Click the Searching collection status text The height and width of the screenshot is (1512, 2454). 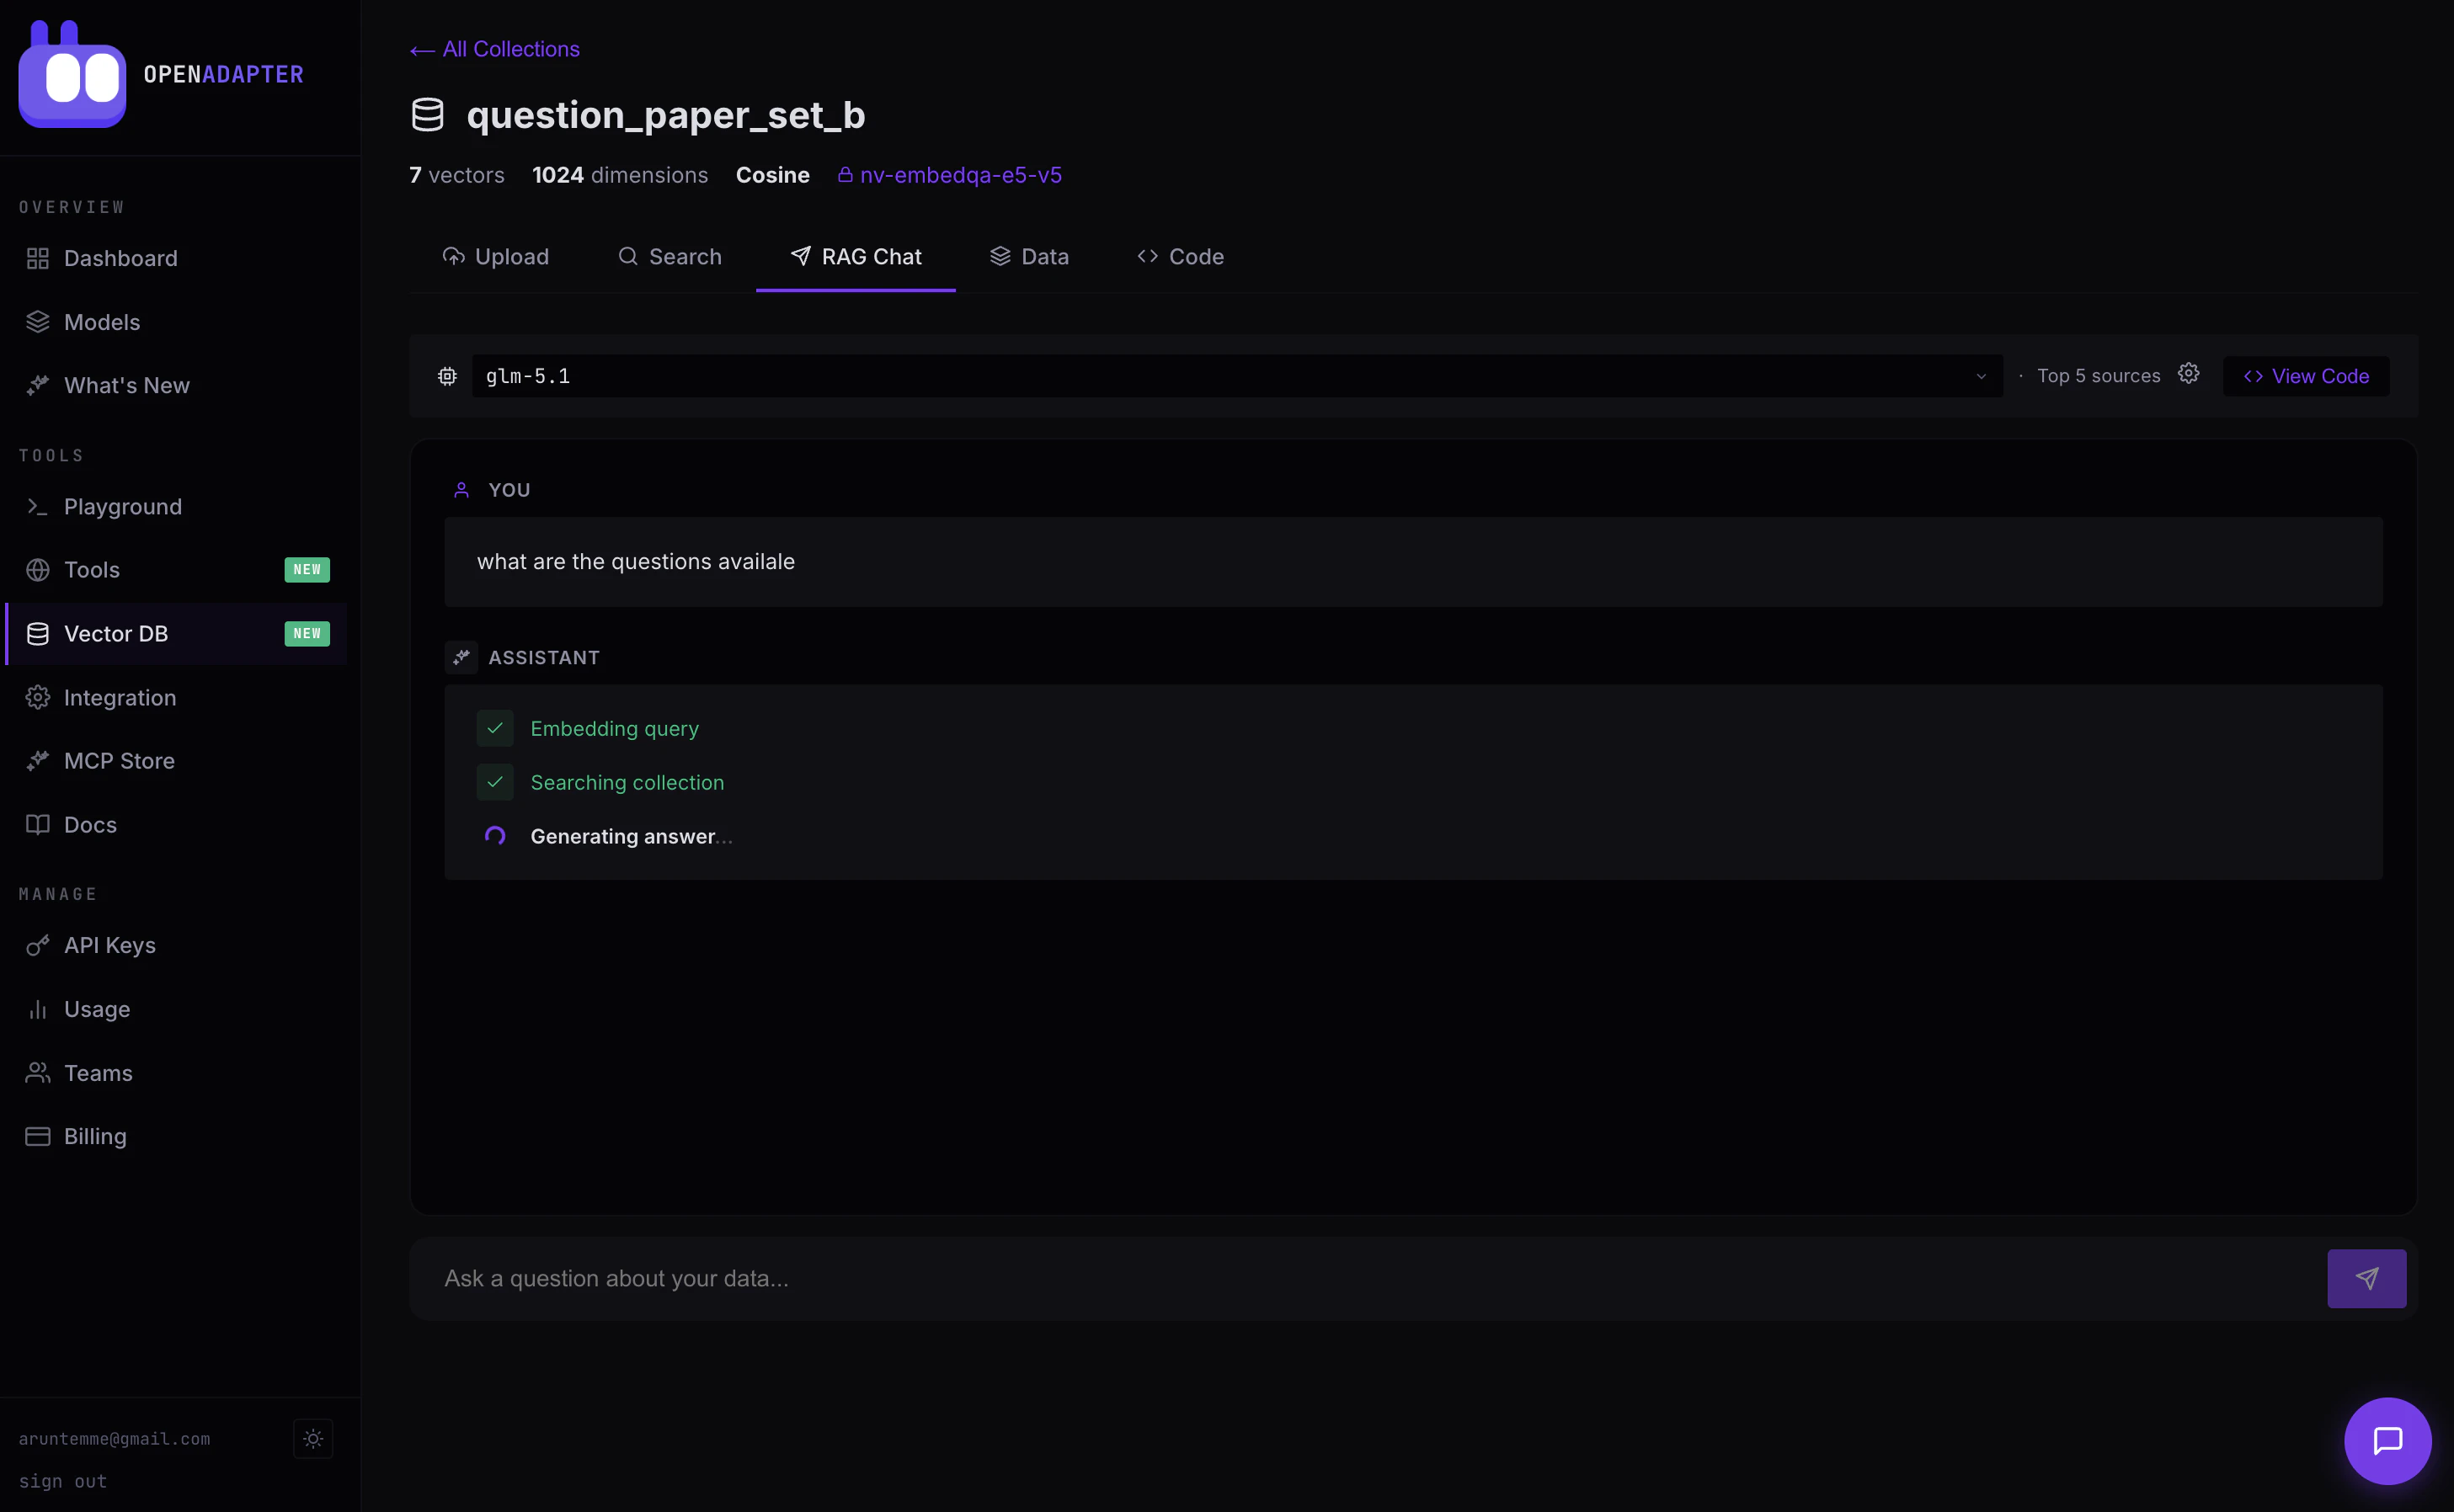(627, 783)
